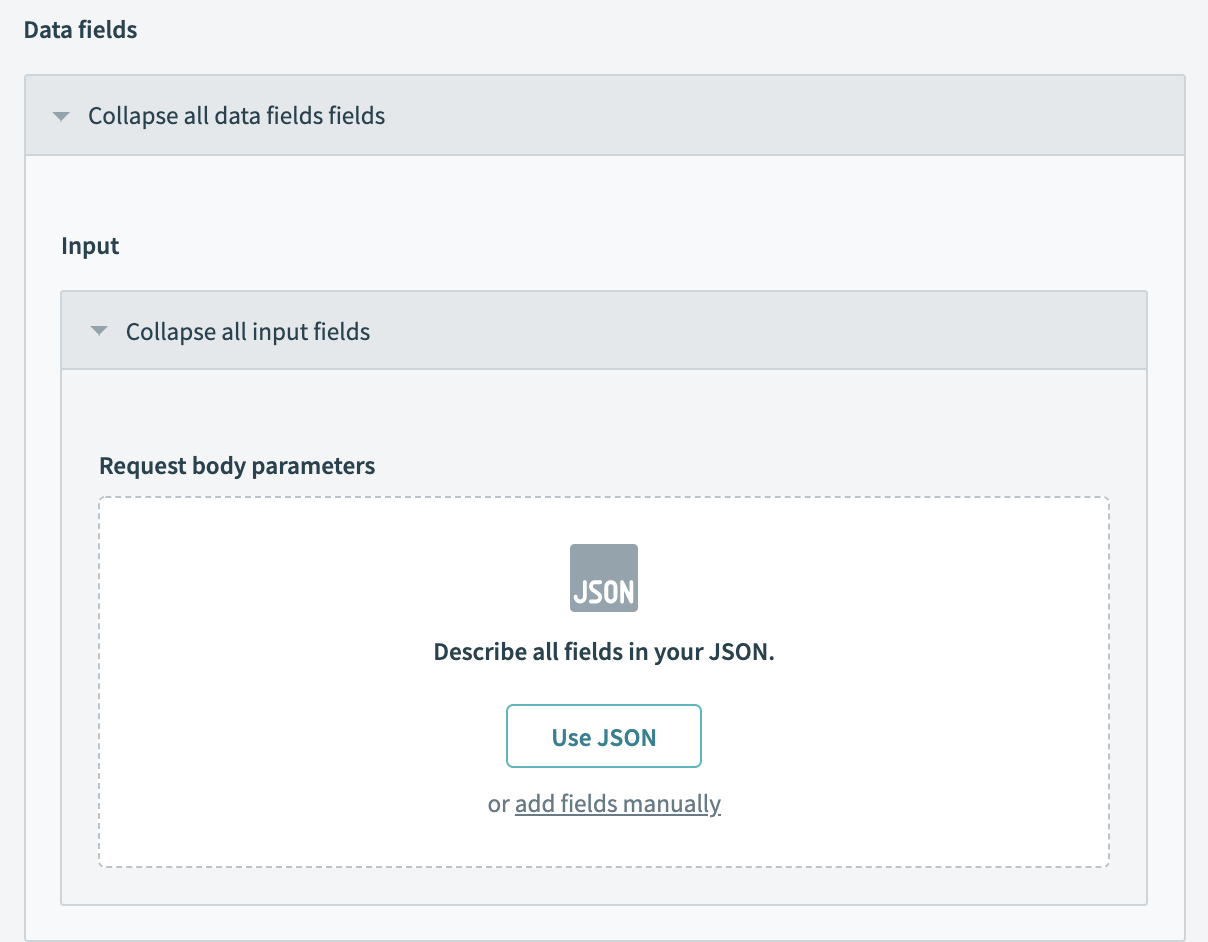Click the Describe all fields in your JSON text

(604, 651)
